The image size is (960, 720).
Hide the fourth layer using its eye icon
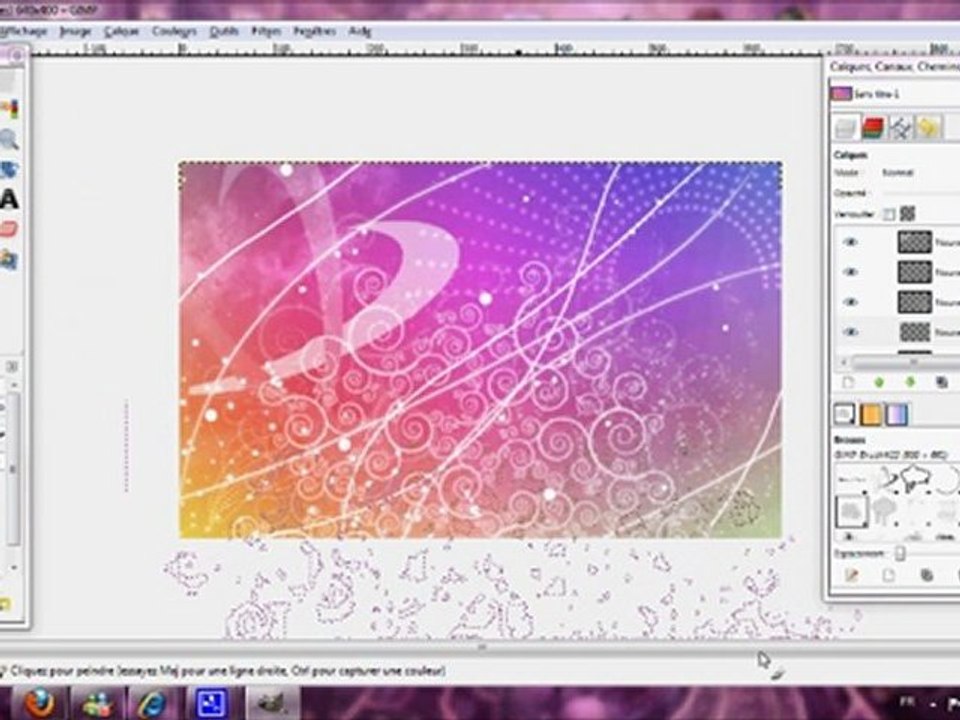pos(850,332)
